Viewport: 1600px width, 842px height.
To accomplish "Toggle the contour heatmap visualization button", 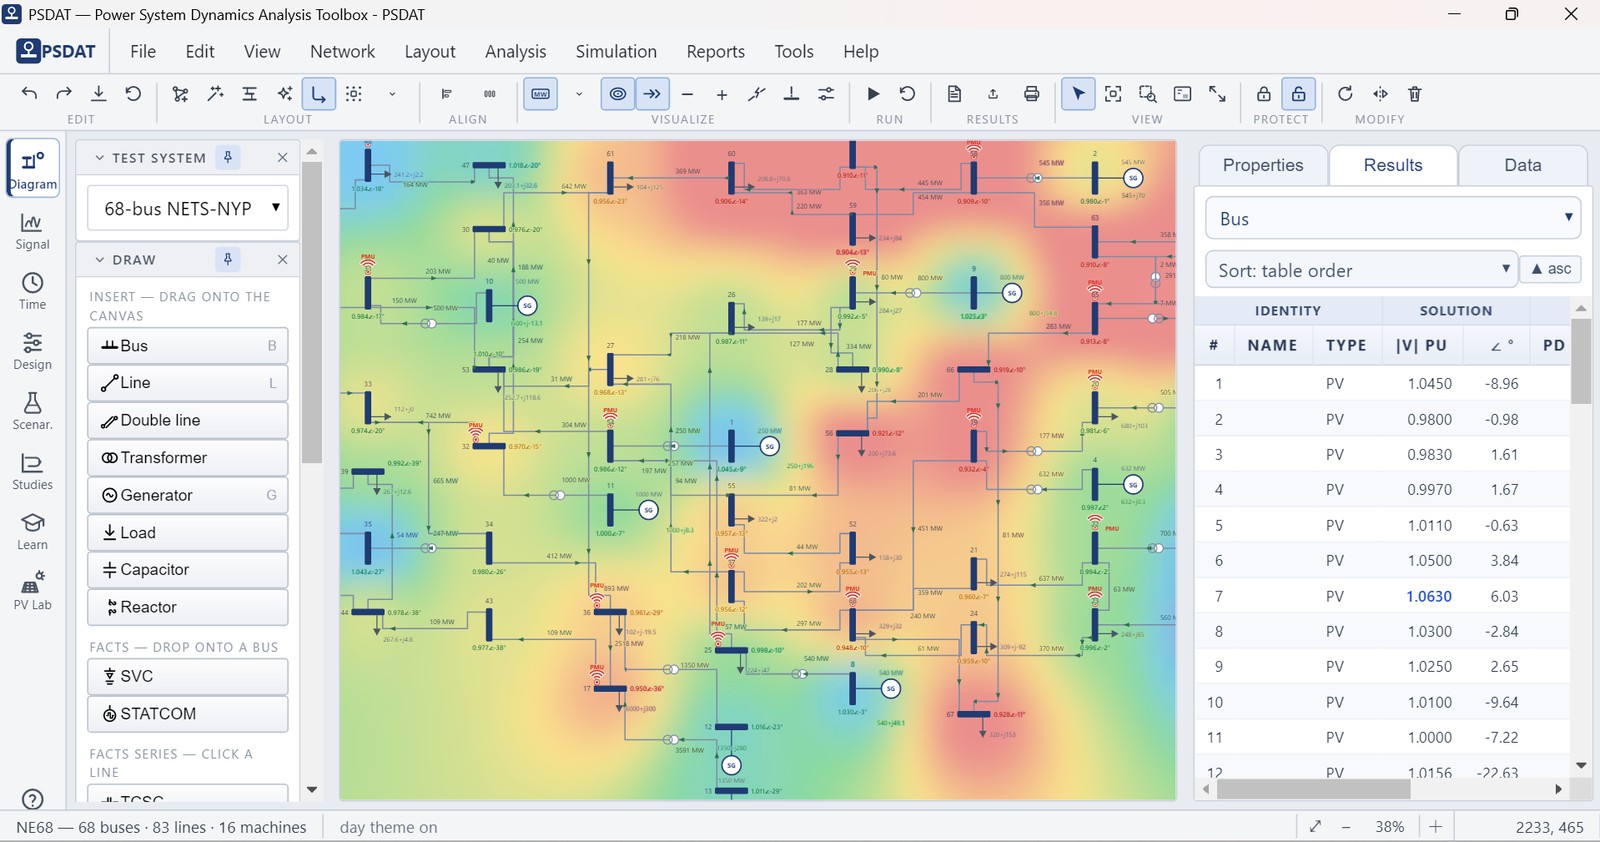I will [618, 94].
